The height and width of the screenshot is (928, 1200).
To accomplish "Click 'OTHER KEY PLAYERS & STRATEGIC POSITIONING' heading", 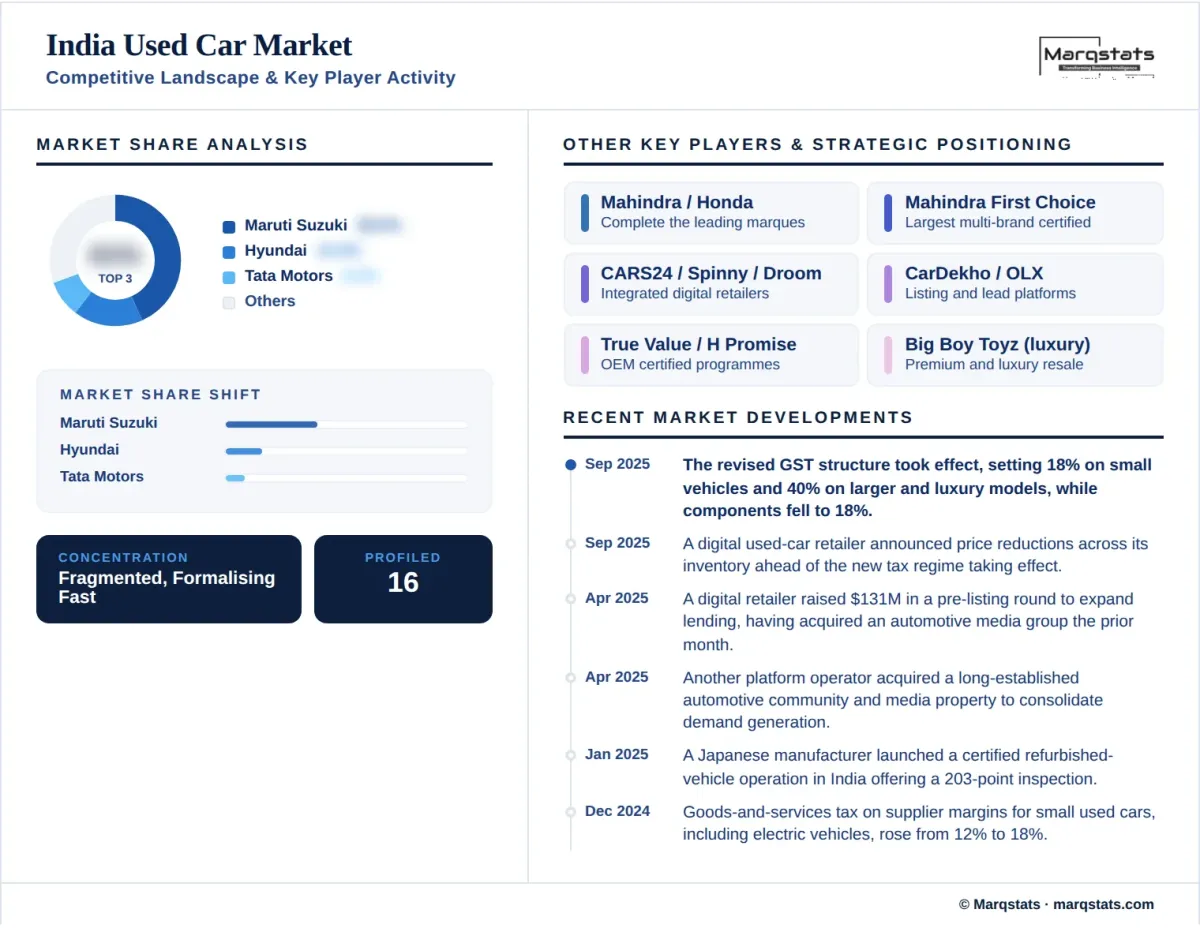I will (817, 144).
